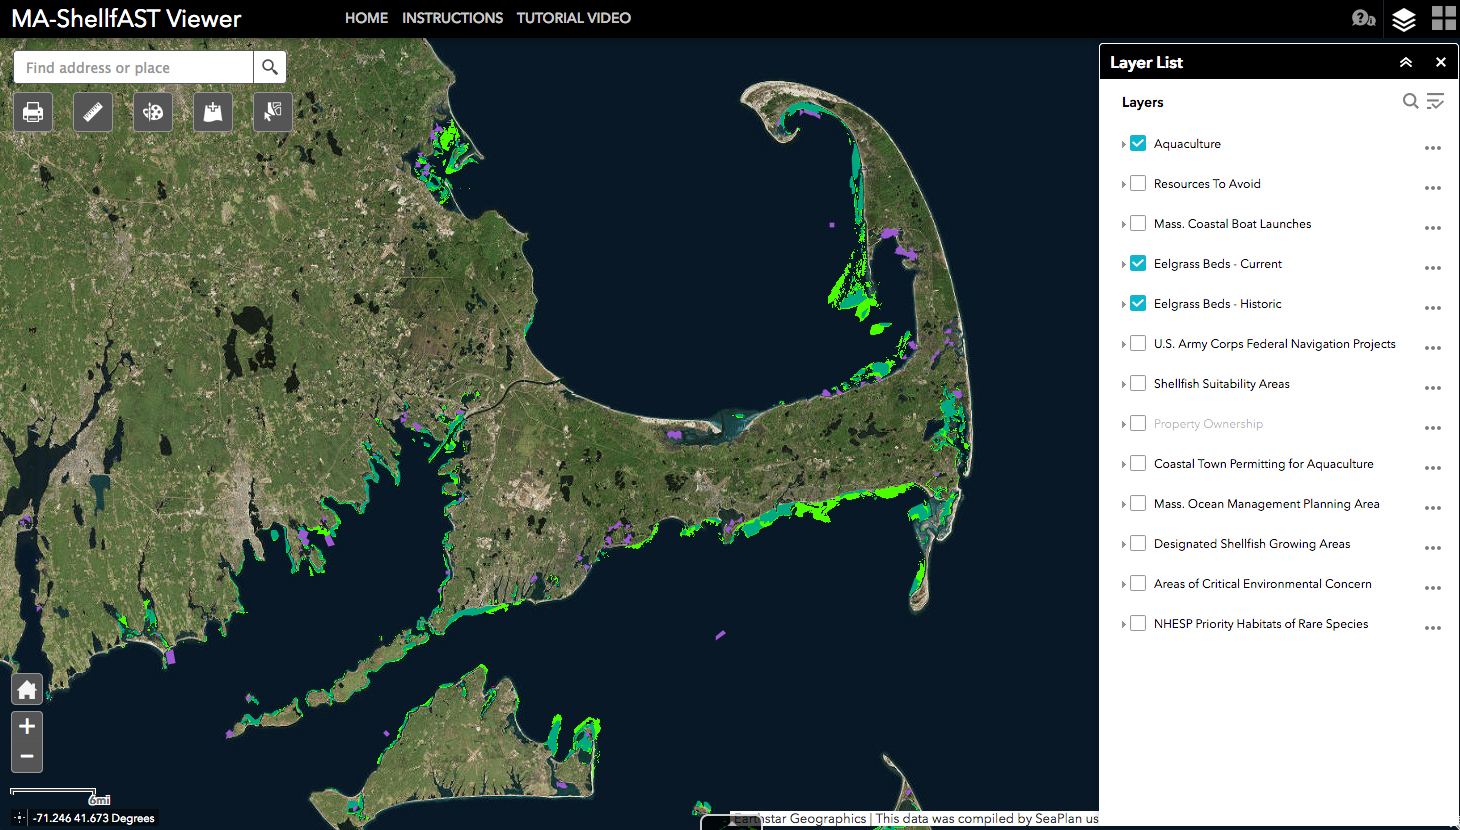Activate the Select features tool
This screenshot has height=830, width=1460.
pos(273,112)
